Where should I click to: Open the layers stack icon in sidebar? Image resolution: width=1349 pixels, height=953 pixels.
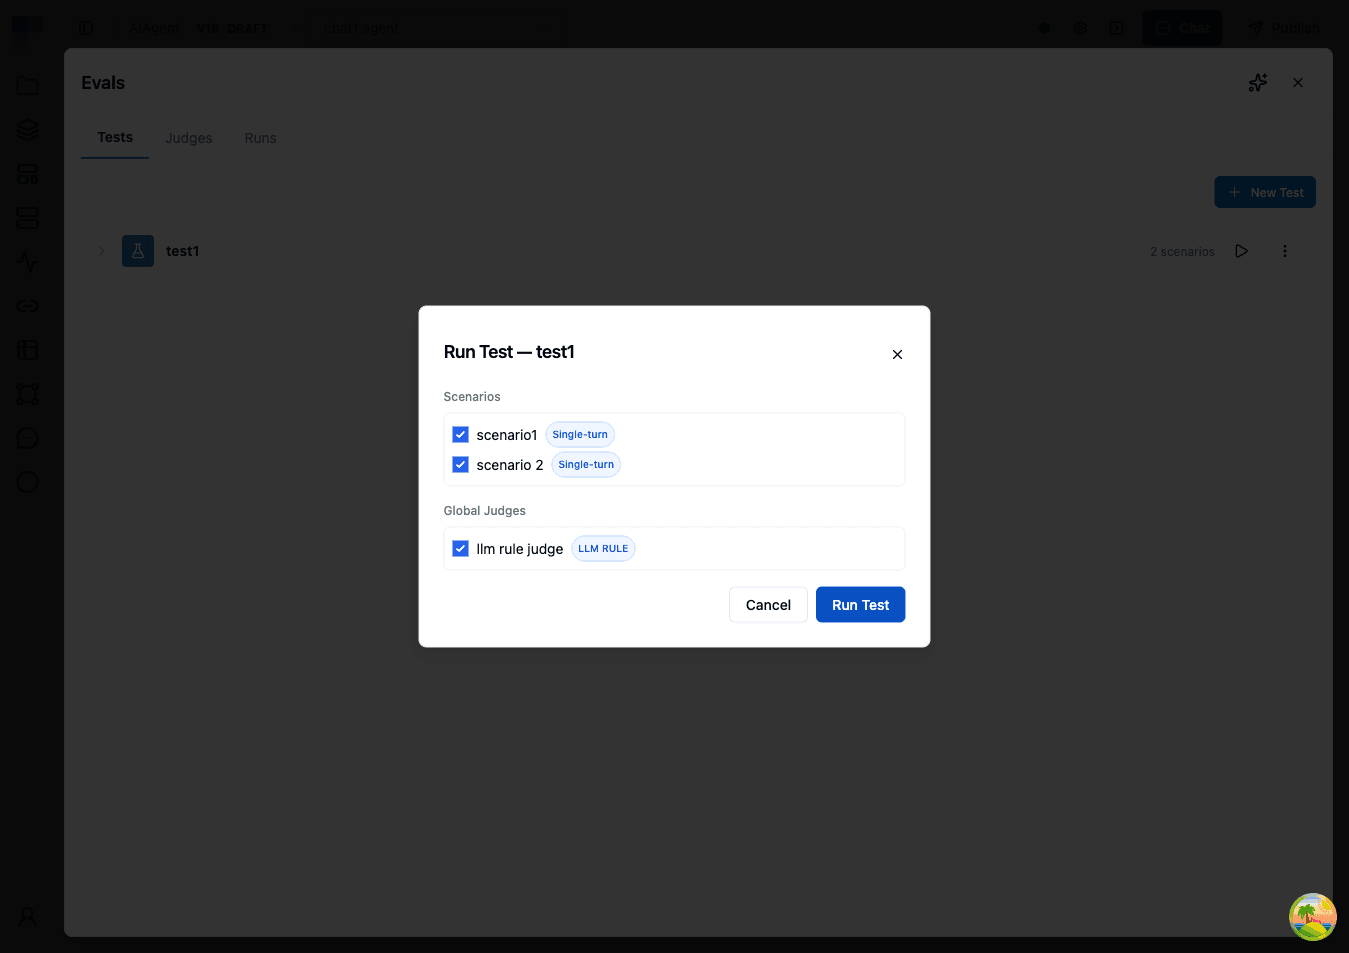coord(27,129)
